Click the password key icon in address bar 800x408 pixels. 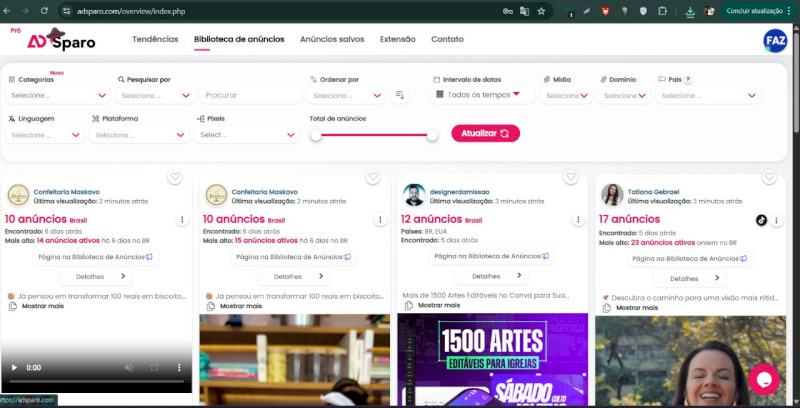click(x=508, y=11)
